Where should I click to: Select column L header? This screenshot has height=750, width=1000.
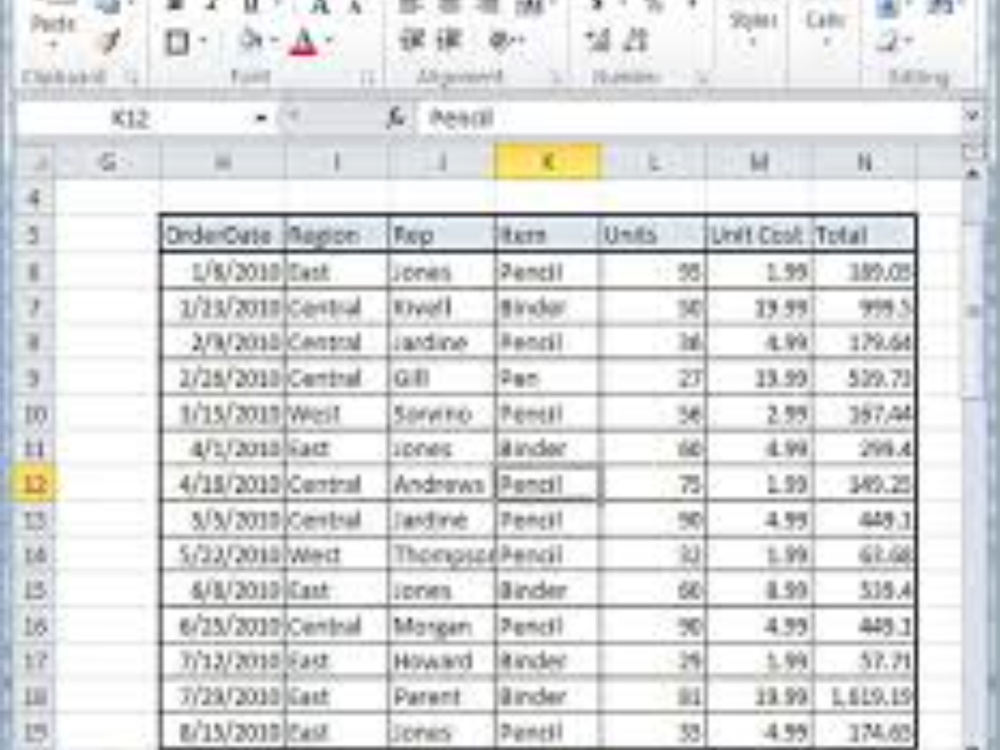coord(652,162)
